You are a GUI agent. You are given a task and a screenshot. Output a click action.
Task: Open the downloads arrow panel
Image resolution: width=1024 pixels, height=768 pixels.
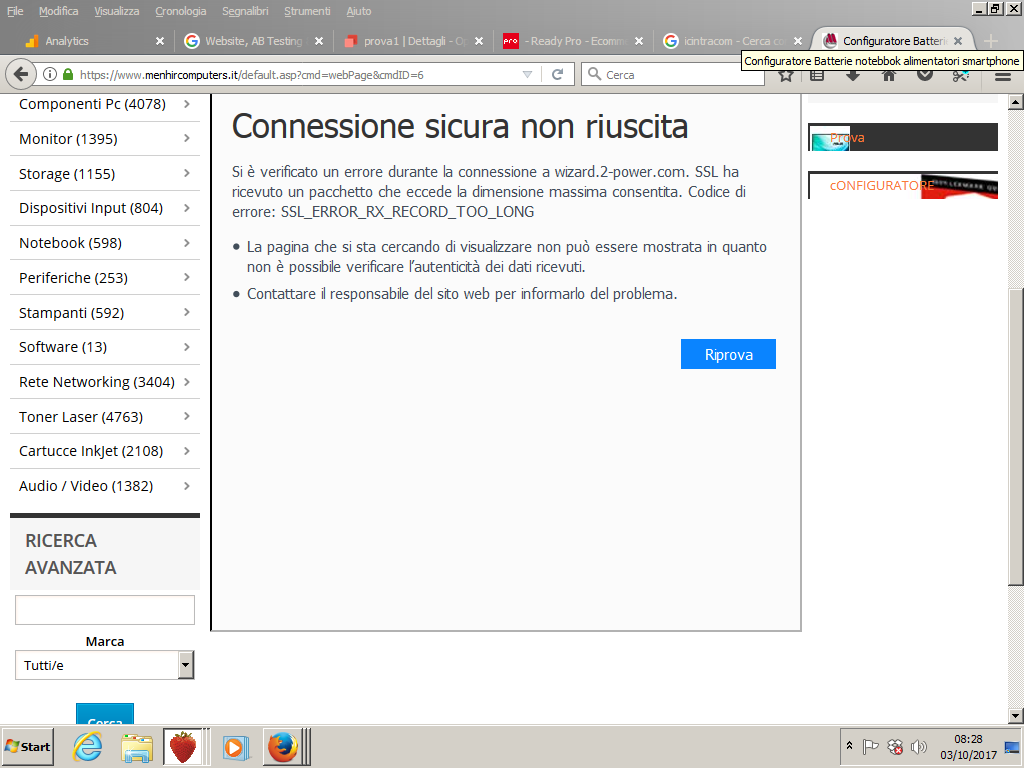click(853, 76)
